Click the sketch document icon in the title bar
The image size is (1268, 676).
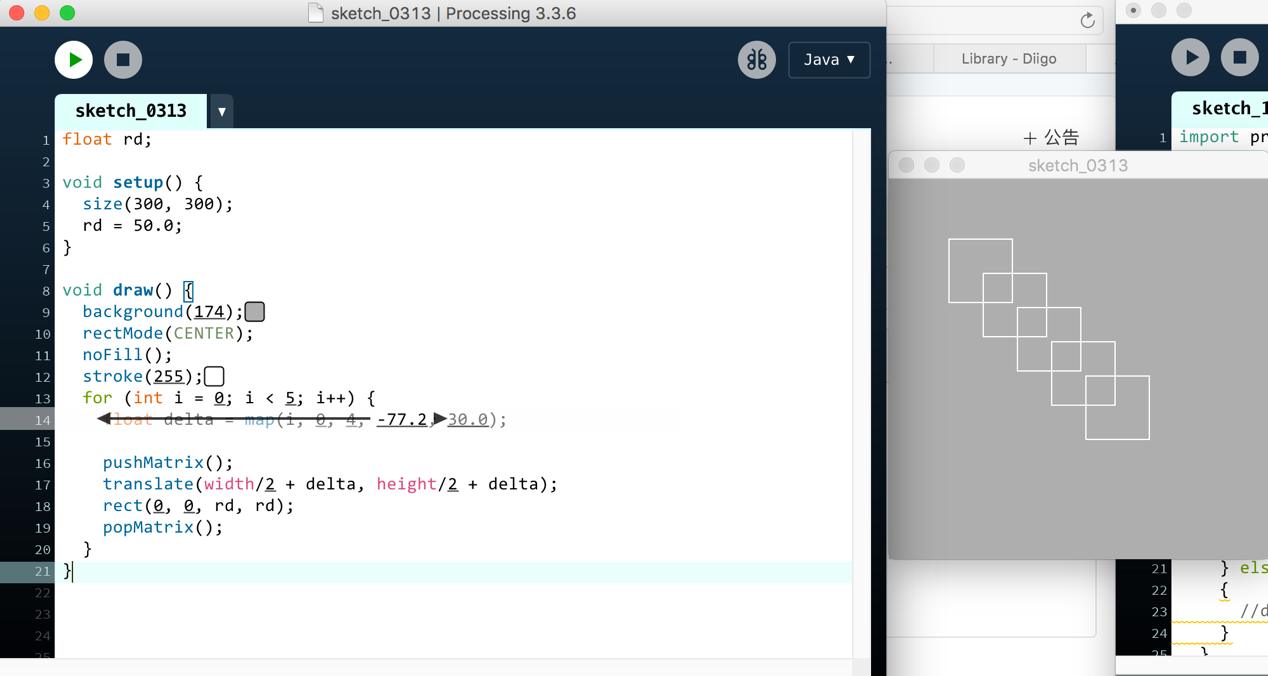click(x=315, y=13)
